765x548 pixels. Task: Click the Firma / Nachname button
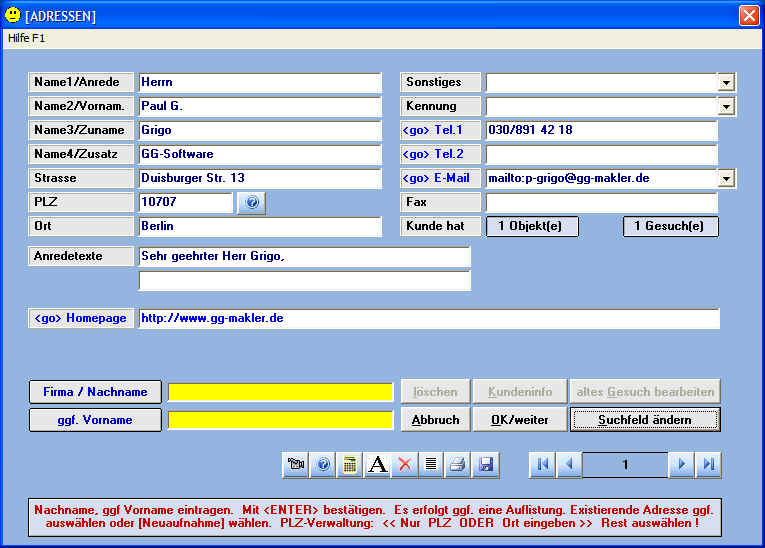click(x=95, y=392)
